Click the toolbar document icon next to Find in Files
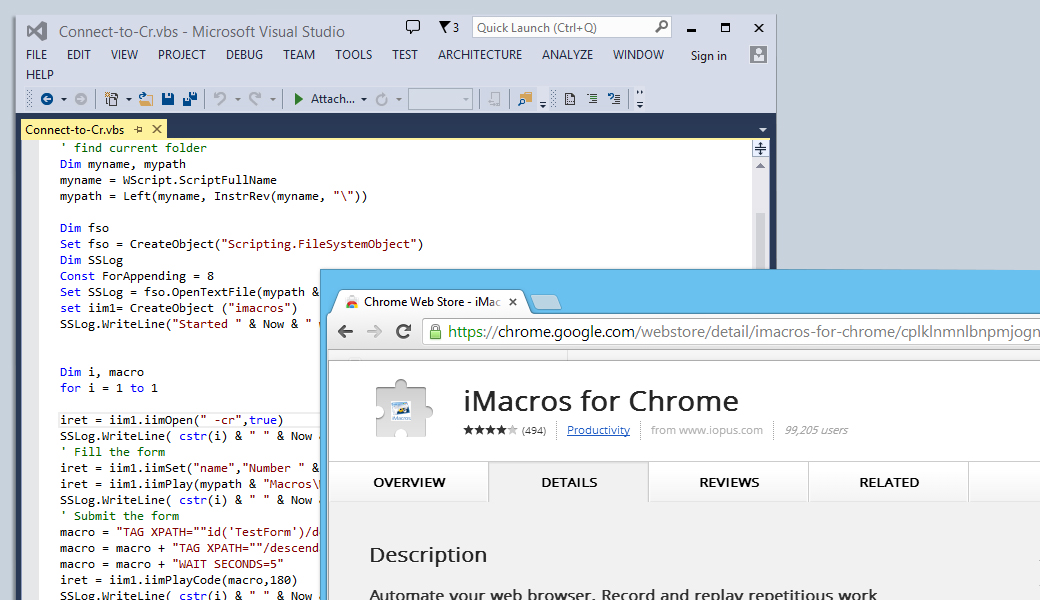1040x600 pixels. pos(570,99)
